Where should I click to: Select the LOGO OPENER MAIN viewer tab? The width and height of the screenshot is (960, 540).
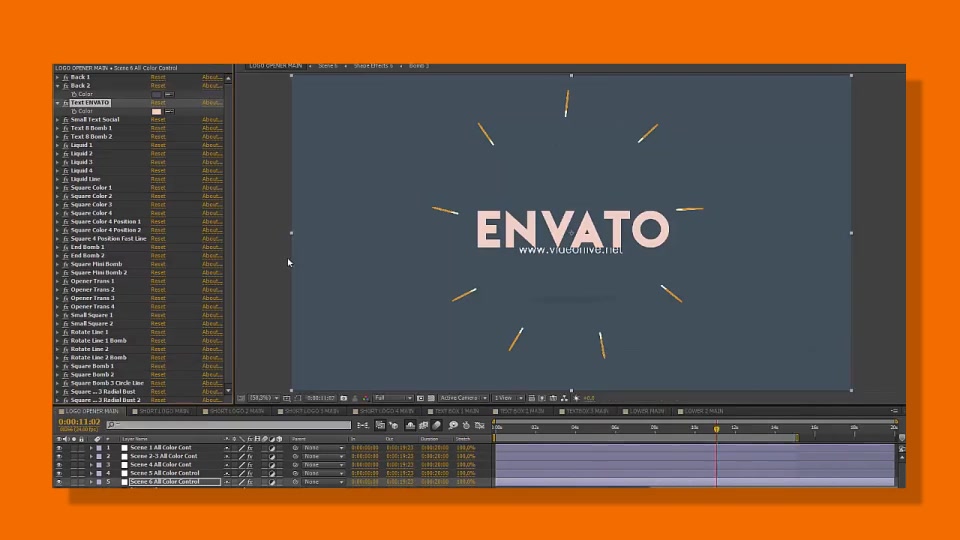276,66
